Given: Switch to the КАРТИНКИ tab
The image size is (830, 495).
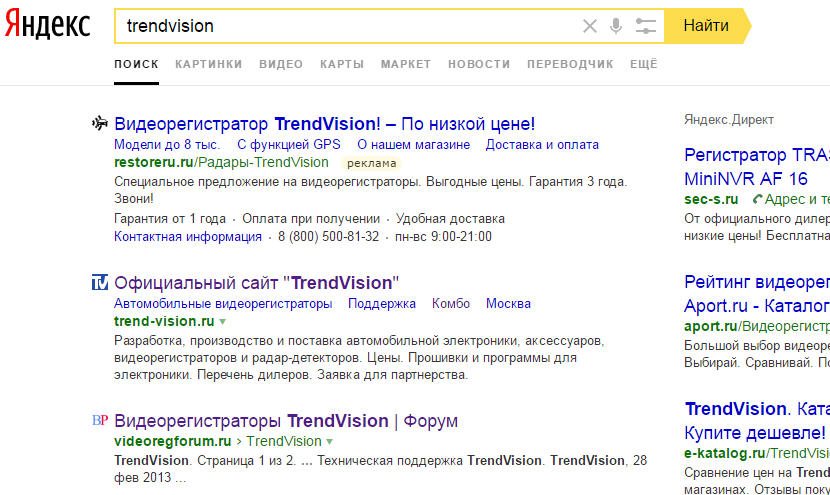Looking at the screenshot, I should coord(208,64).
